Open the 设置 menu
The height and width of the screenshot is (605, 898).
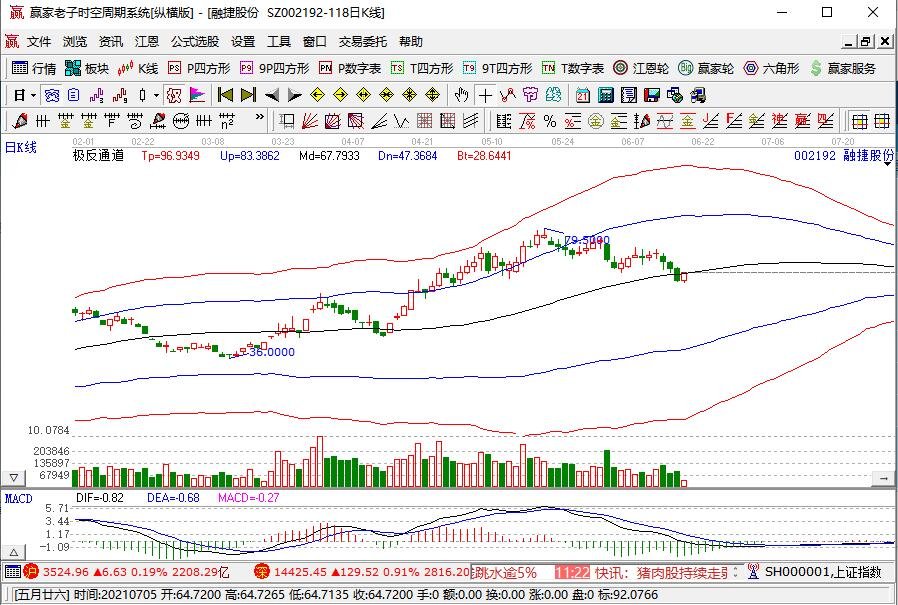[243, 42]
